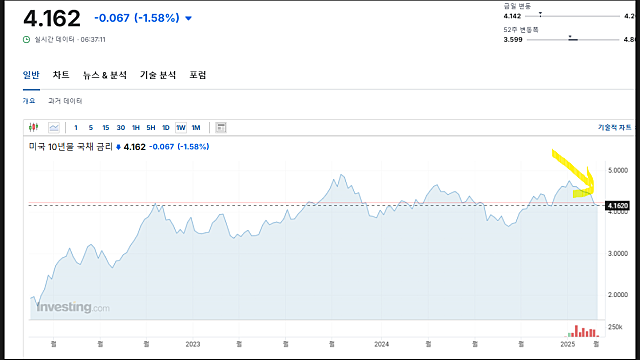Click the 2.0000 y-axis label
640x360 pixels.
coord(618,295)
